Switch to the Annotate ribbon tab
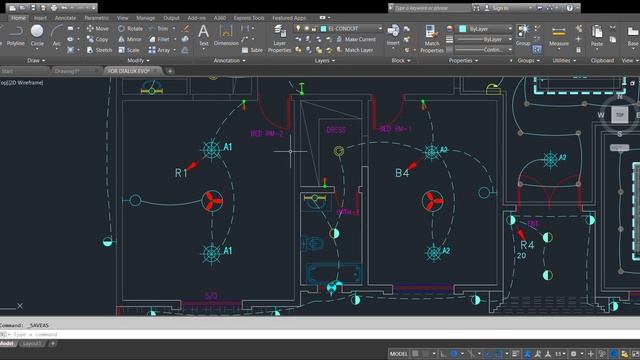Viewport: 640px width, 360px height. click(65, 18)
